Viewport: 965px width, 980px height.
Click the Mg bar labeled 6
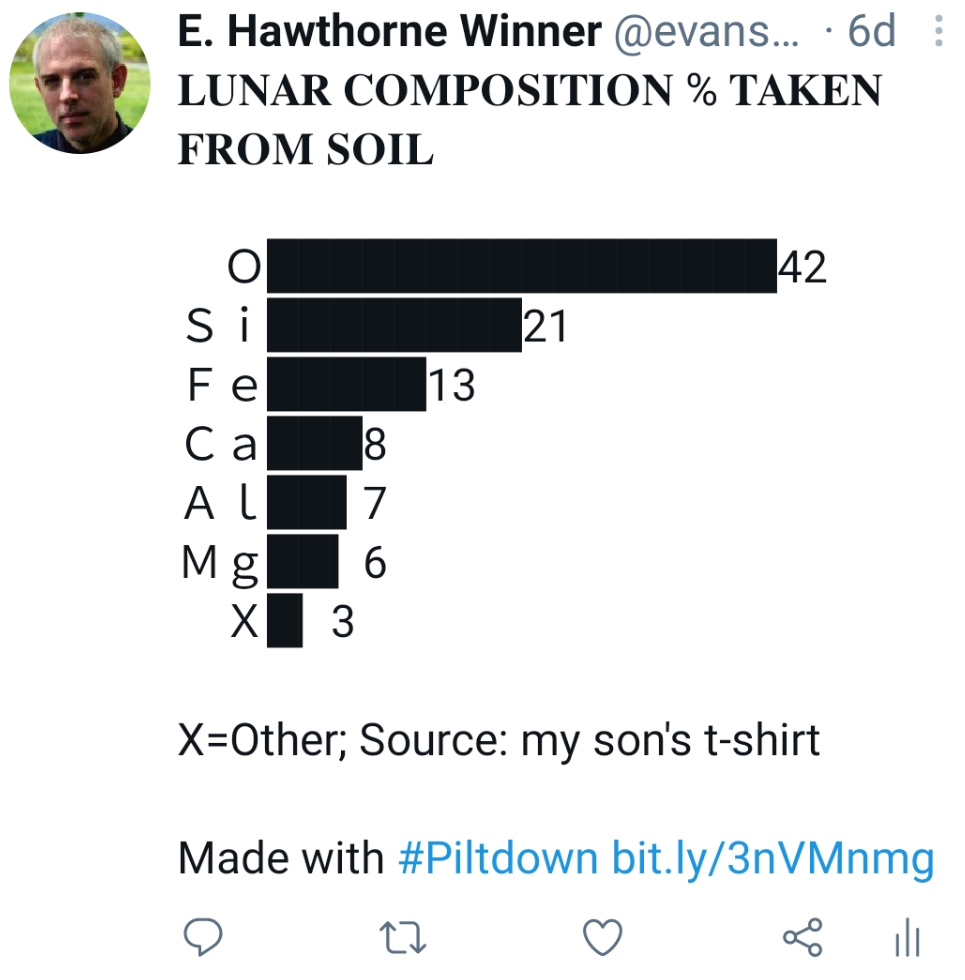(302, 561)
